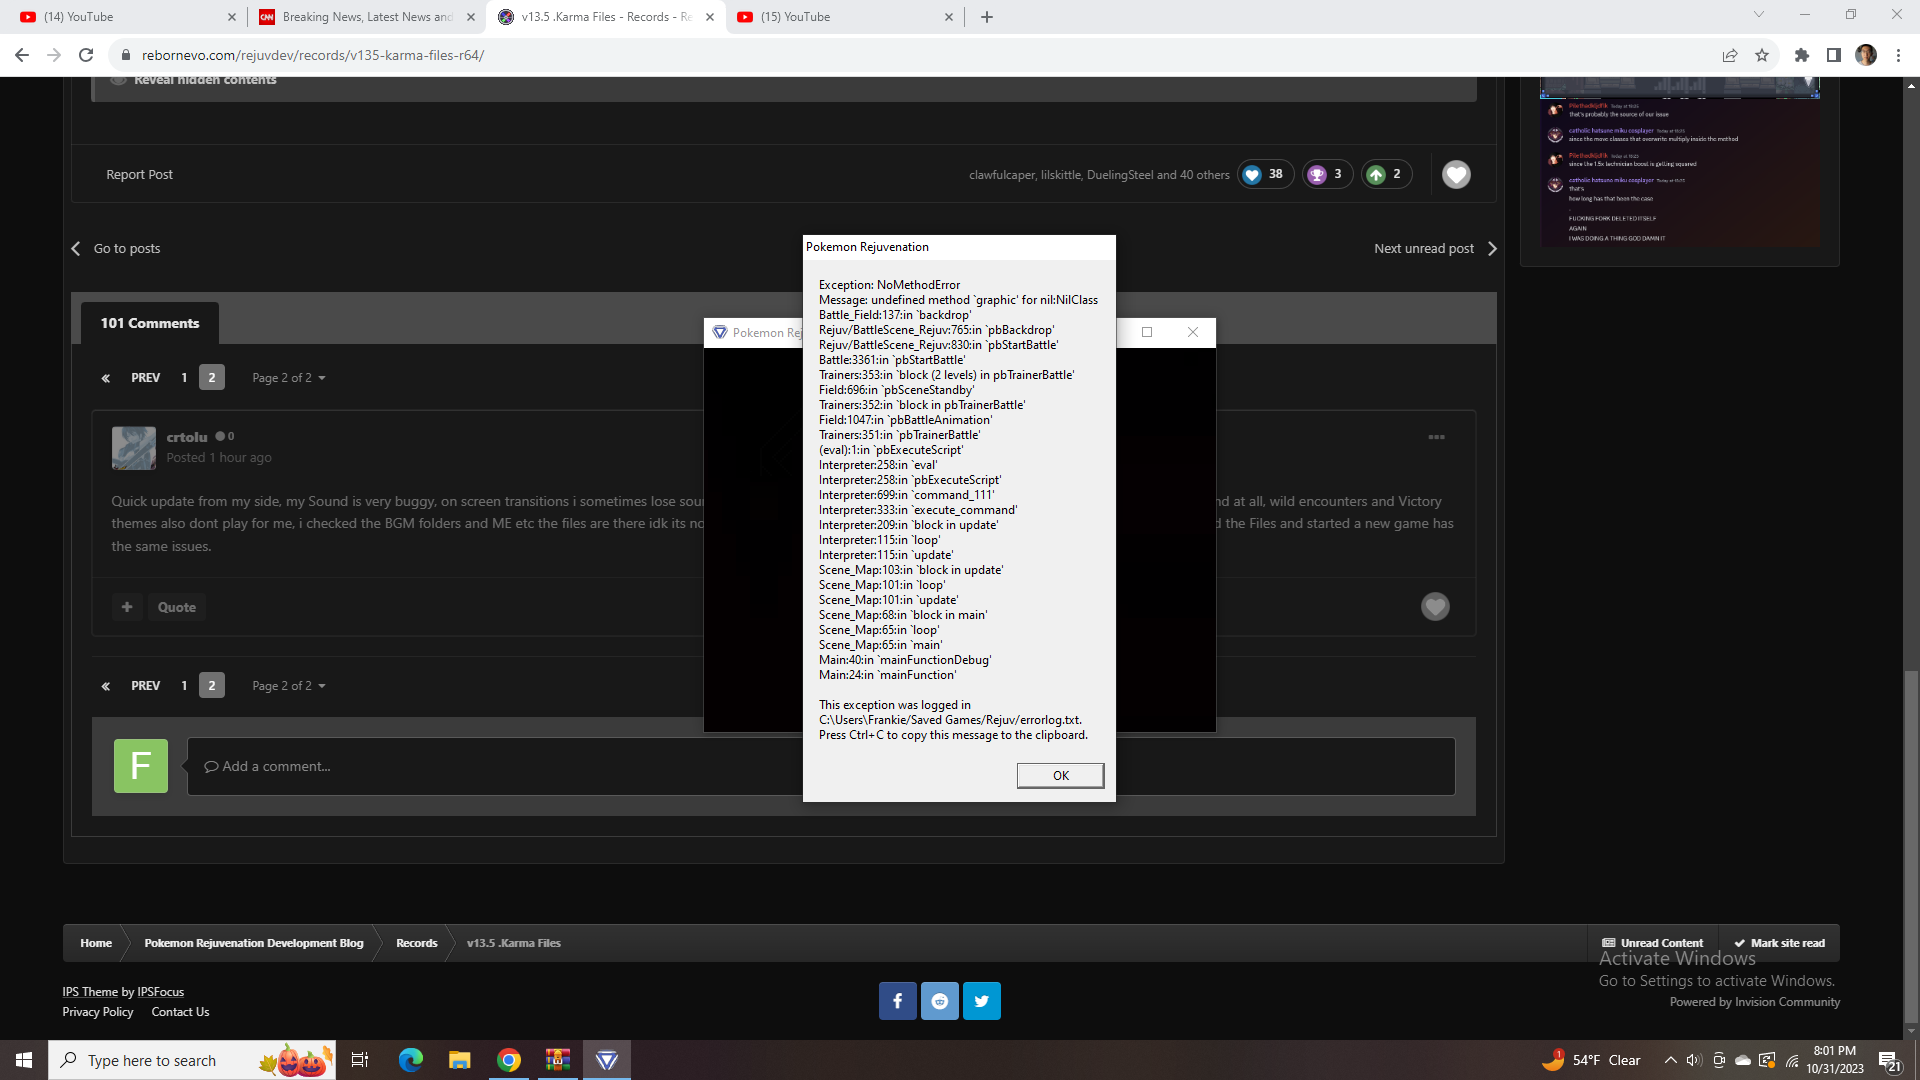Open Pokemon Rejuvenation Development Blog breadcrumb

pyautogui.click(x=254, y=943)
